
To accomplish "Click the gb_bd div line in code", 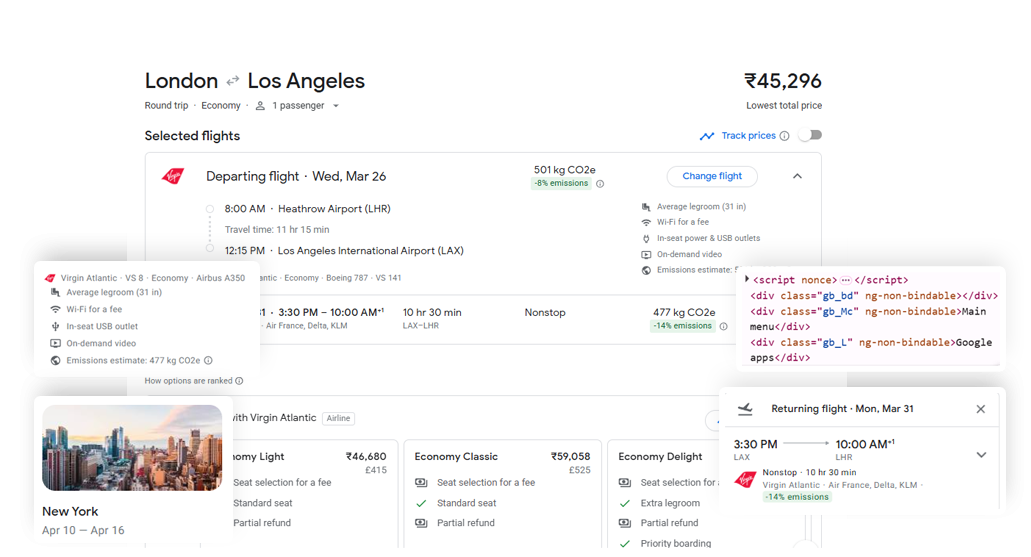I will [874, 296].
